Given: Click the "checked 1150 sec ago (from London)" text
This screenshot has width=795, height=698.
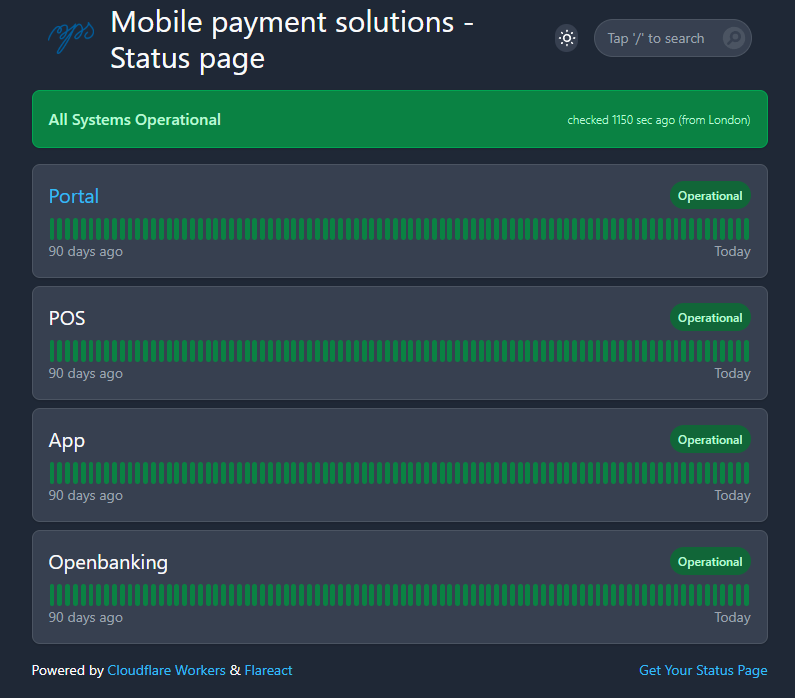Looking at the screenshot, I should pos(659,120).
